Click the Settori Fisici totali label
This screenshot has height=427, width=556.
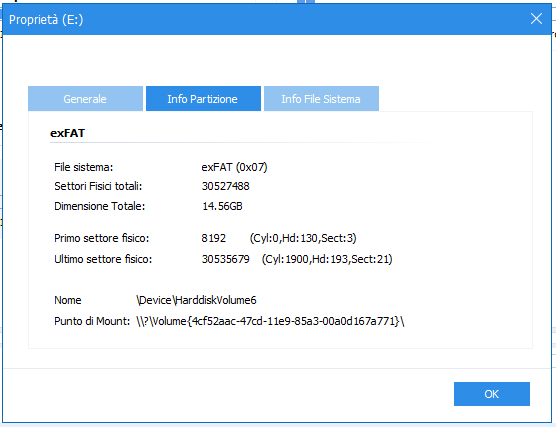click(x=98, y=186)
